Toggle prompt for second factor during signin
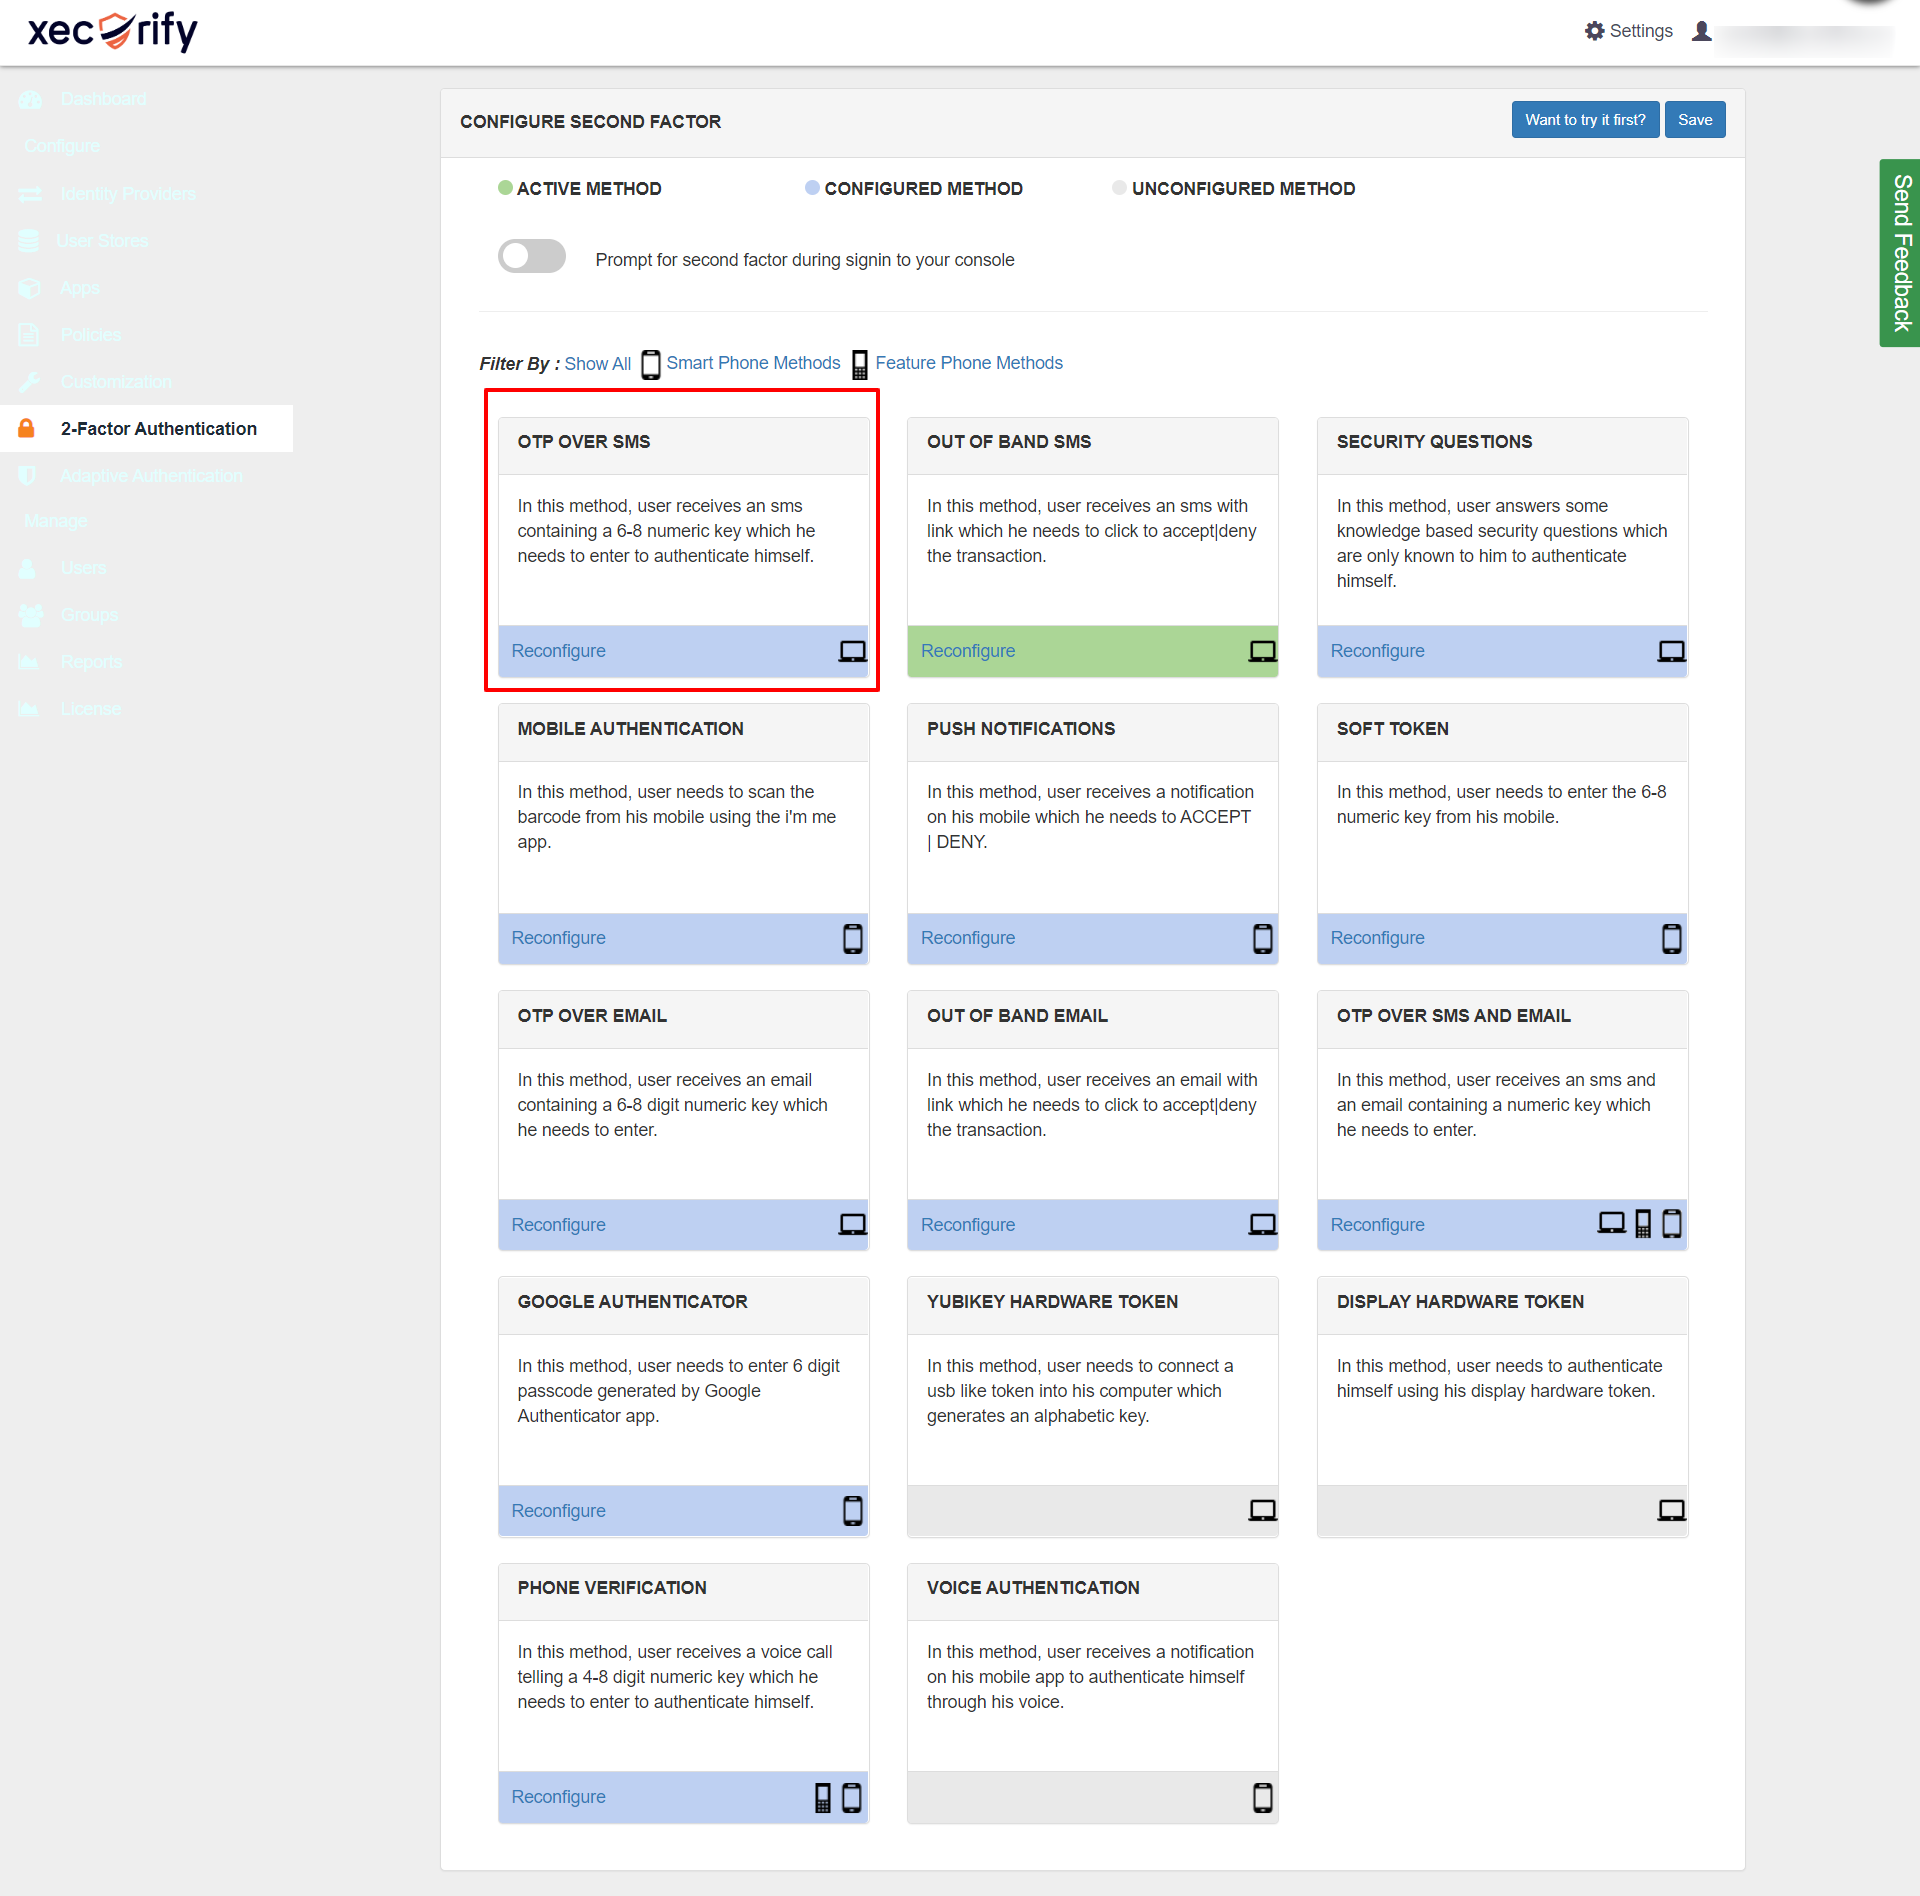 click(529, 259)
